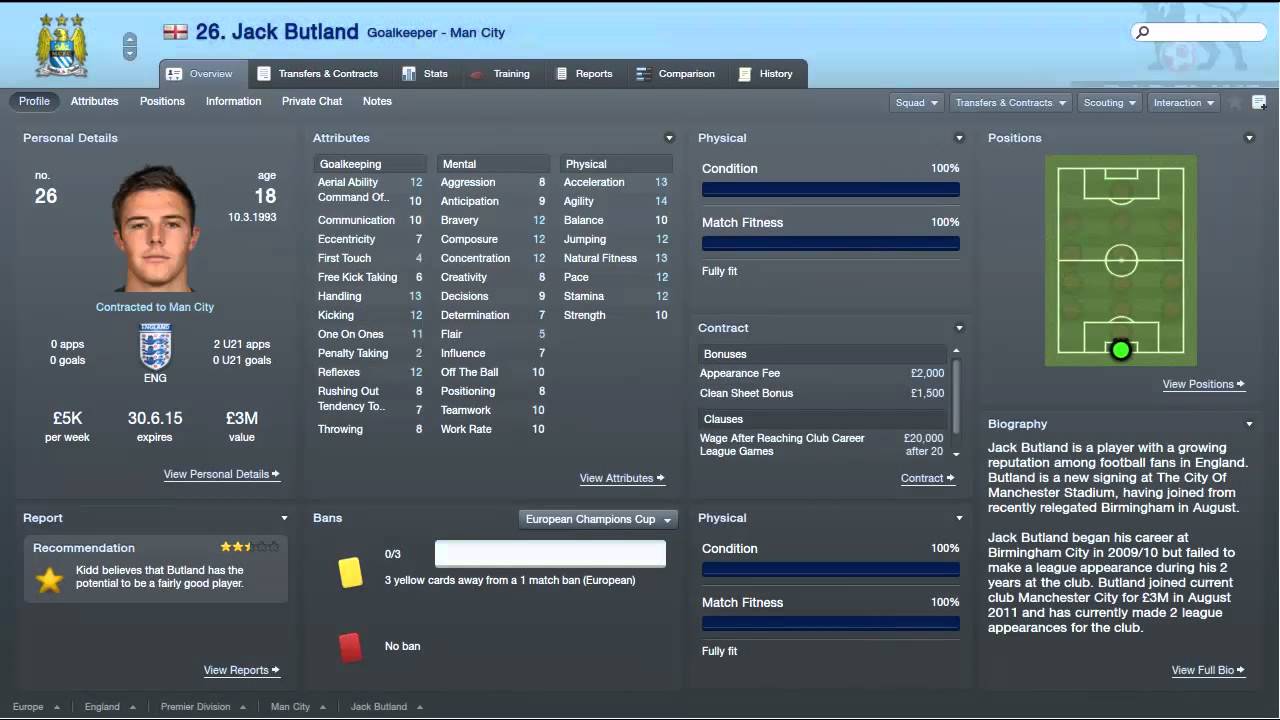Switch to the Stats tab

(425, 74)
